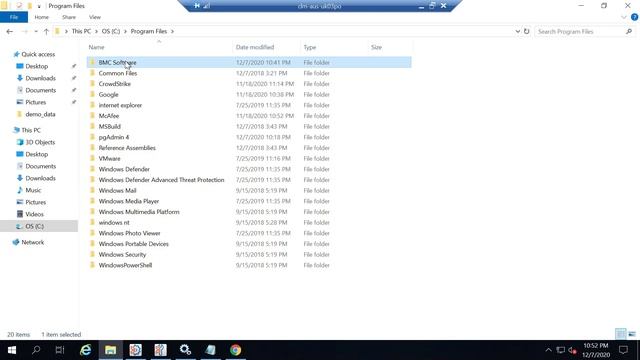This screenshot has height=360, width=640.
Task: Click Program Files breadcrumb segment
Action: (x=149, y=31)
